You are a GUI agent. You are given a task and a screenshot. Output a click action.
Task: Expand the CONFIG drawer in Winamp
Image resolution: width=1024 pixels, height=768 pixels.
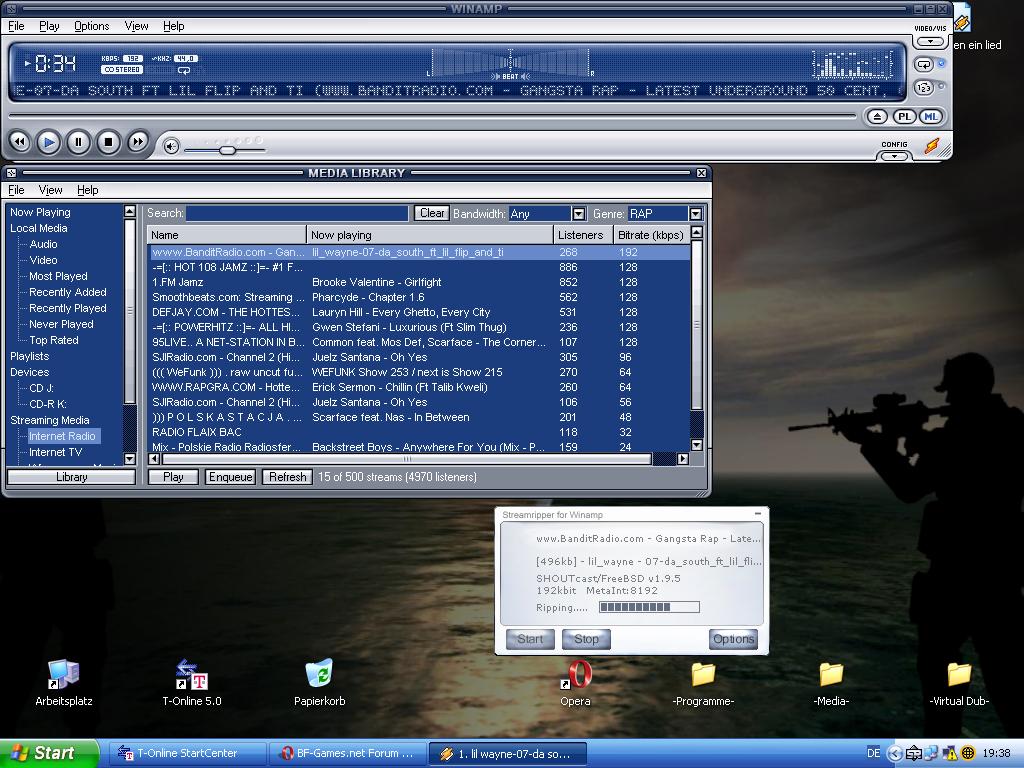pos(894,156)
